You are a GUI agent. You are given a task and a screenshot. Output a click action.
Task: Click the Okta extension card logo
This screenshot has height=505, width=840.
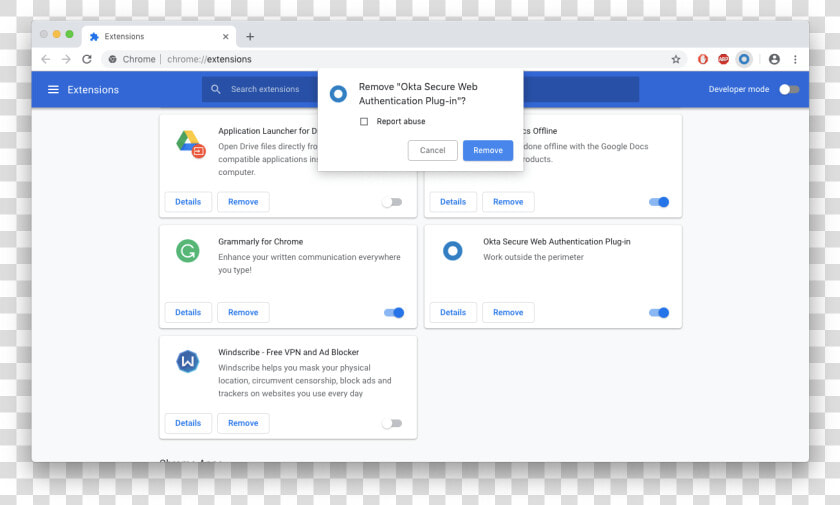tap(453, 251)
